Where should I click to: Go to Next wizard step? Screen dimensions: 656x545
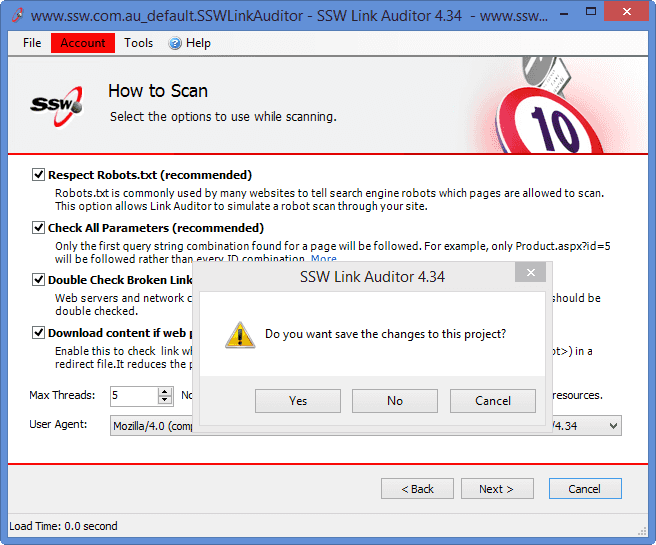[496, 489]
